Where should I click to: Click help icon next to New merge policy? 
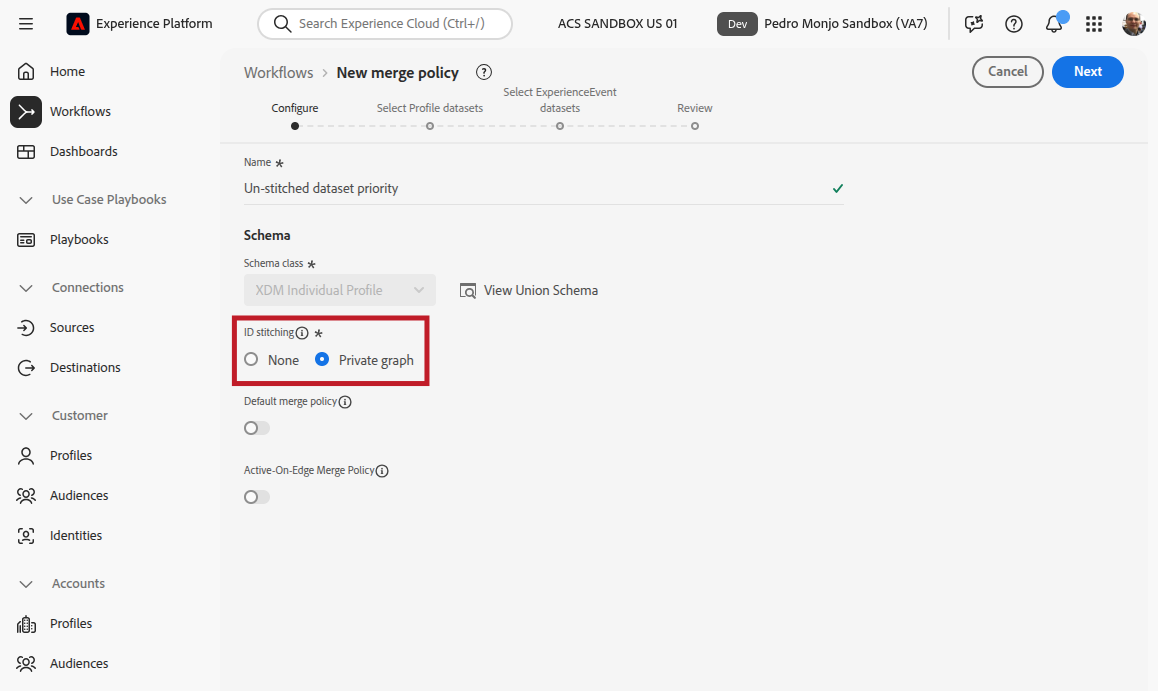tap(484, 72)
